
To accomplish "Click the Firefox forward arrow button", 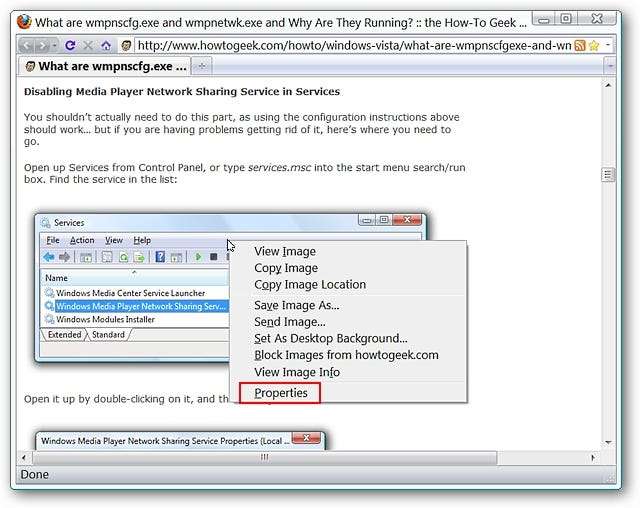I will pyautogui.click(x=42, y=45).
